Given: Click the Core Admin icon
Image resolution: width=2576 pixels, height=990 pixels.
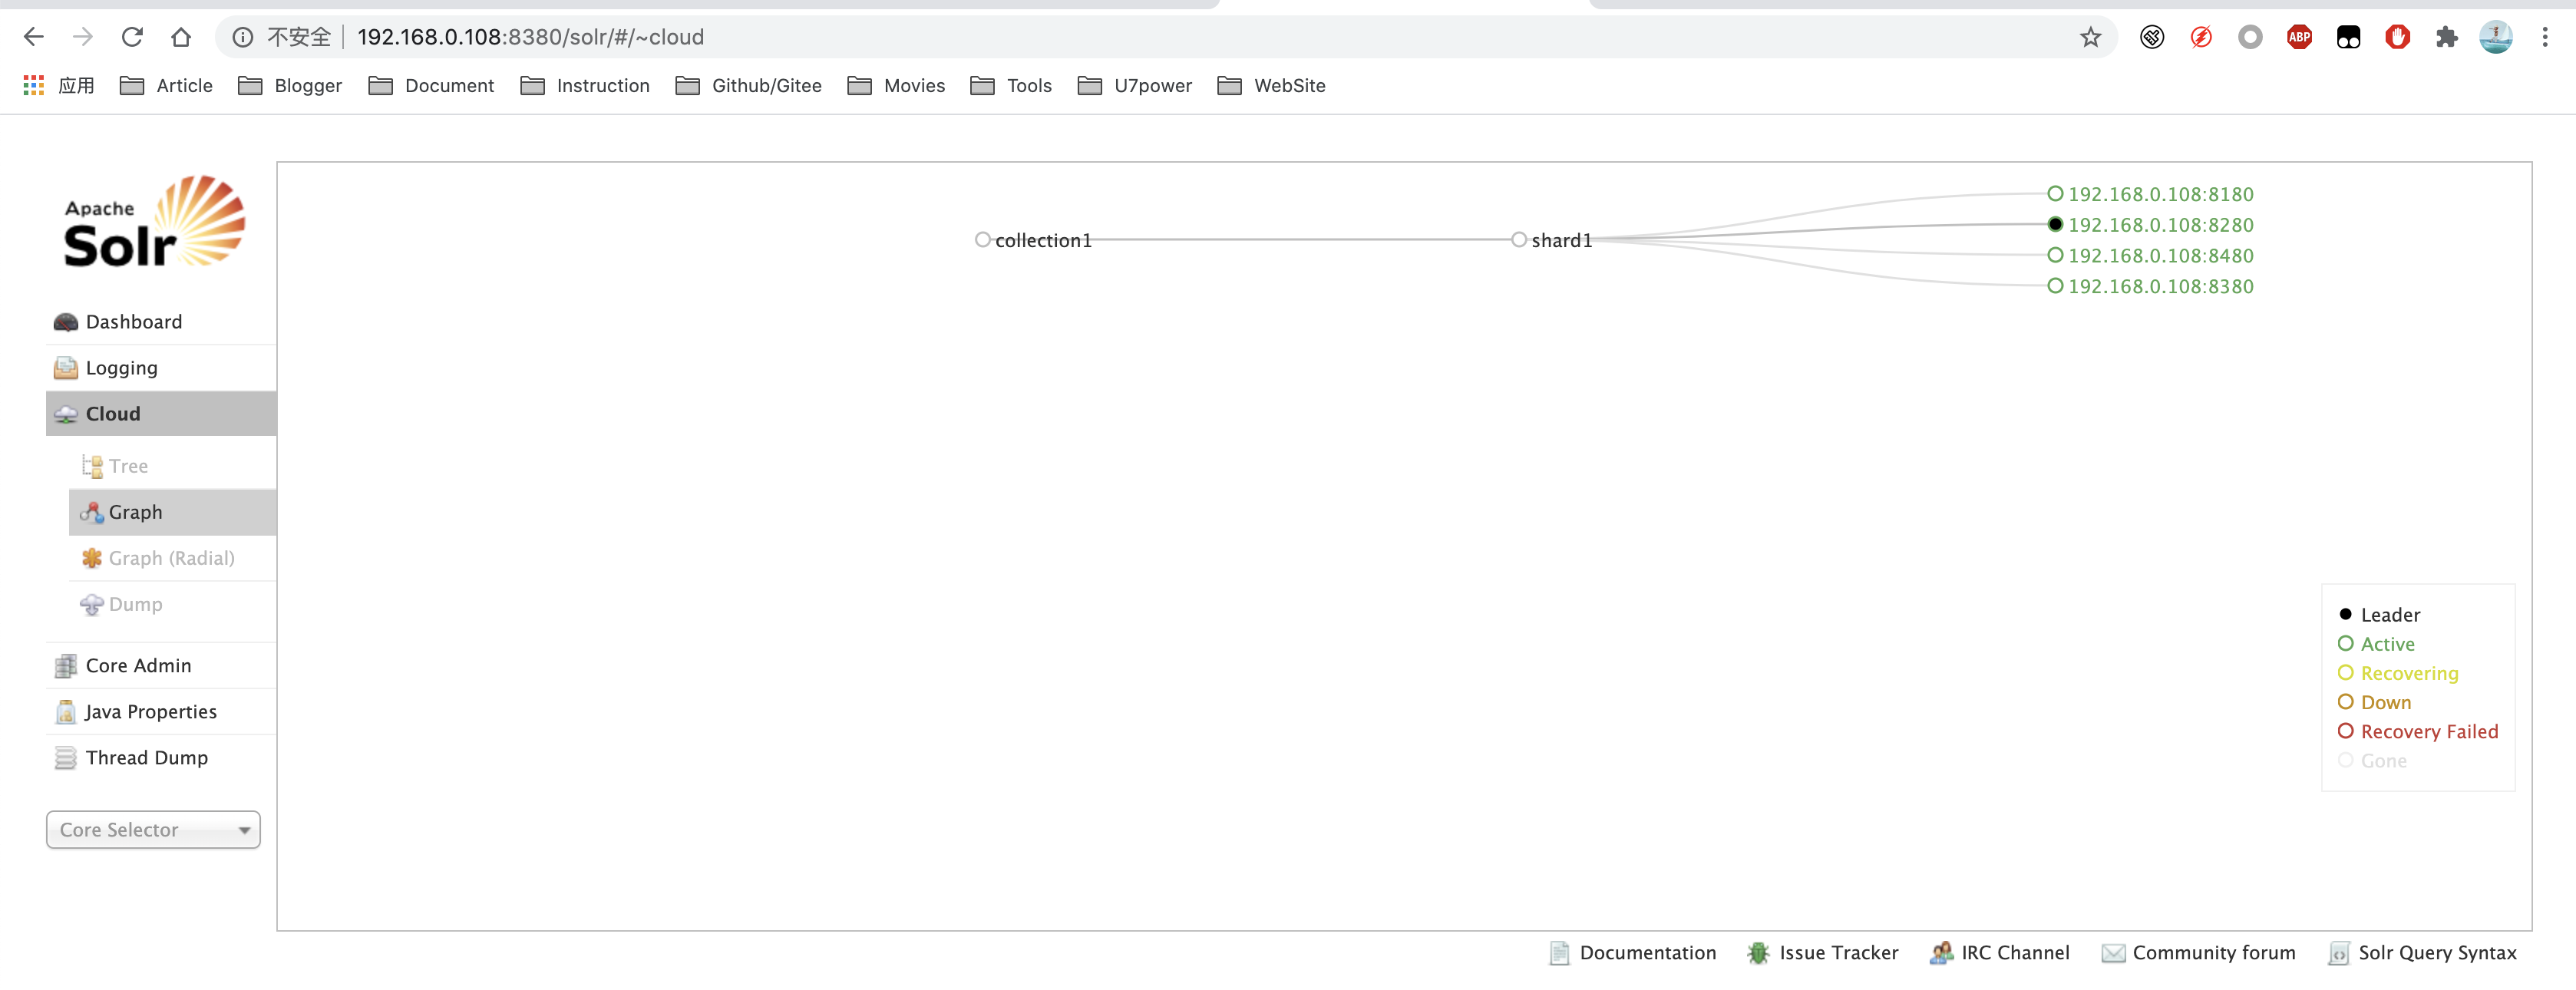Looking at the screenshot, I should [x=66, y=666].
